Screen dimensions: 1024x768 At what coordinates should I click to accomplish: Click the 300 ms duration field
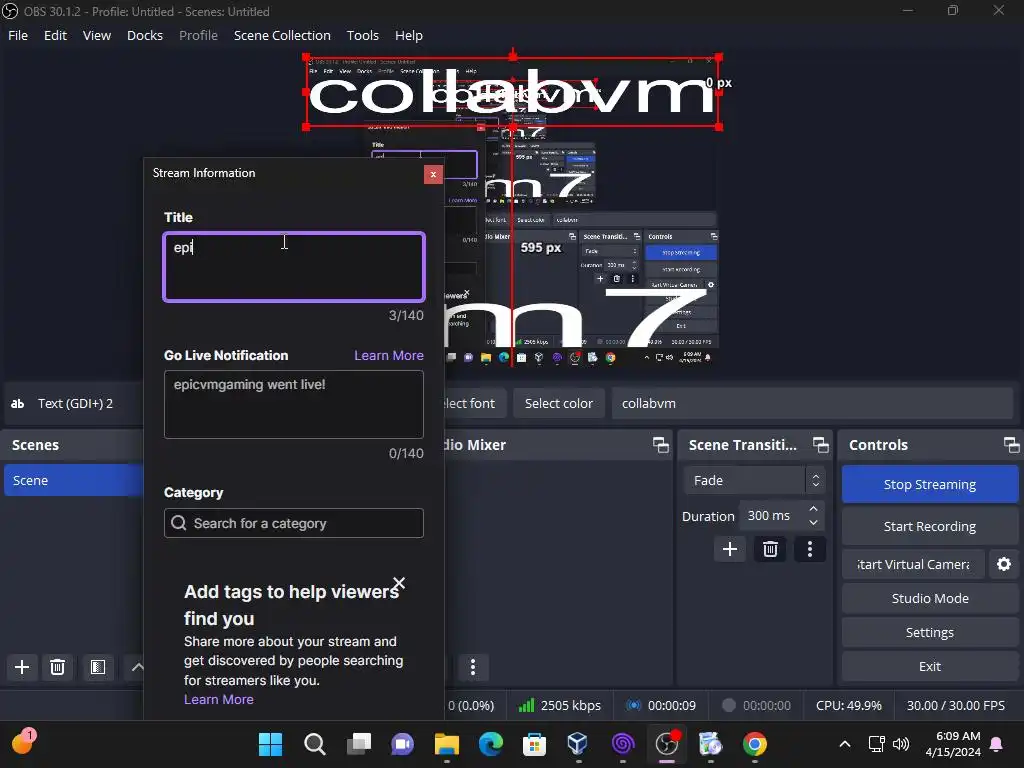tap(772, 515)
